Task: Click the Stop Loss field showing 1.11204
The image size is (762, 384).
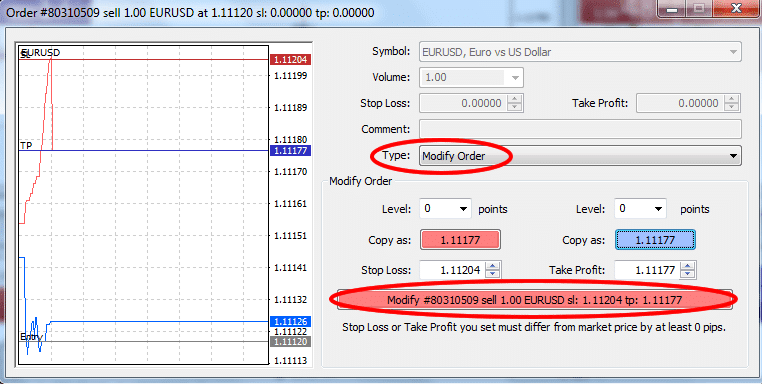Action: [453, 270]
